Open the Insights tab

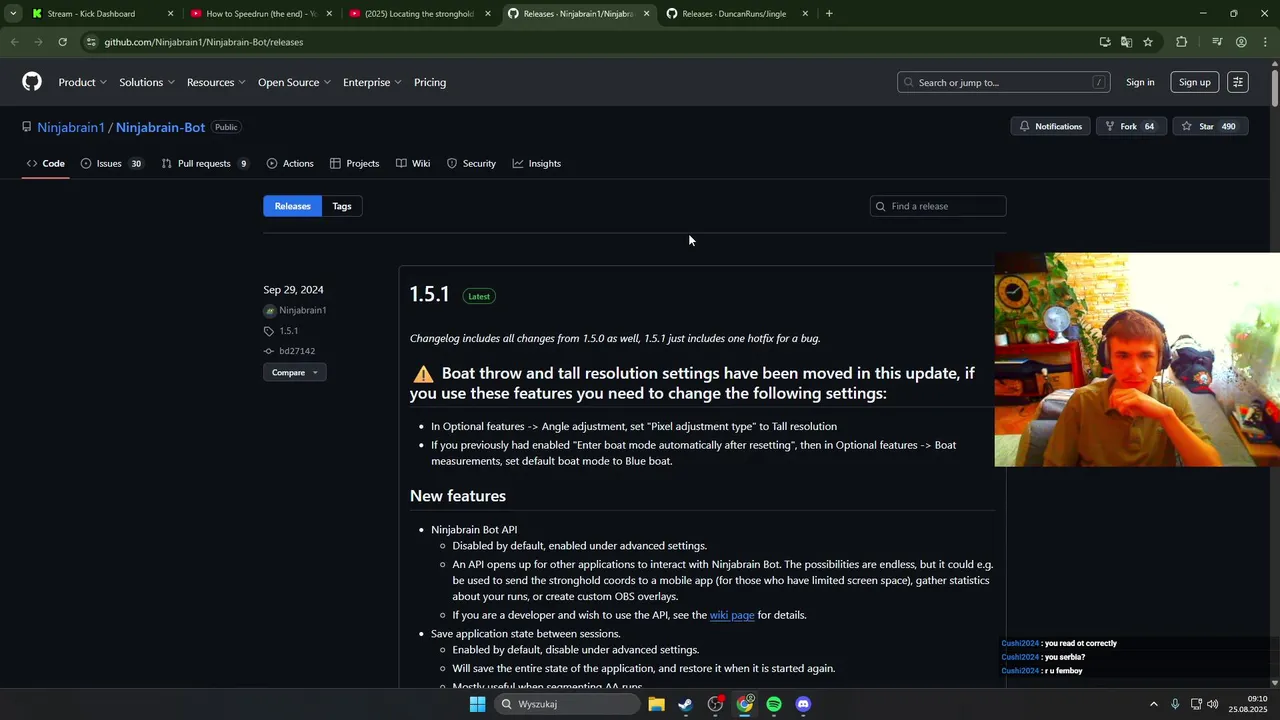[537, 163]
